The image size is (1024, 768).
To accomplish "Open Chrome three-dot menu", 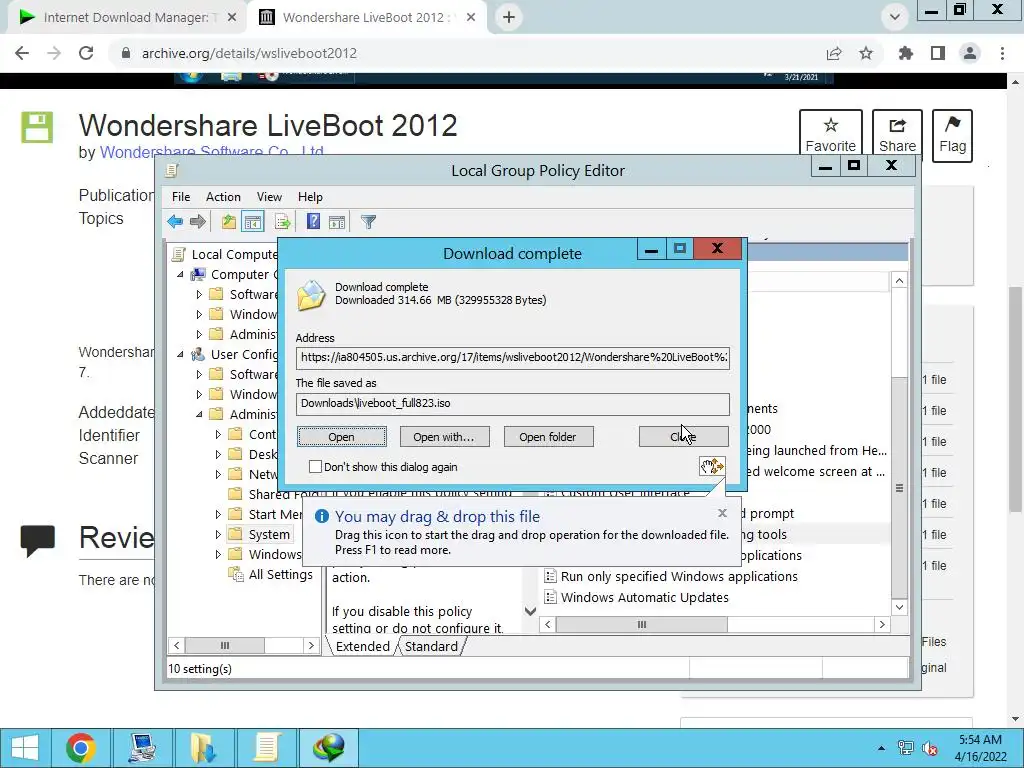I will pos(1002,53).
